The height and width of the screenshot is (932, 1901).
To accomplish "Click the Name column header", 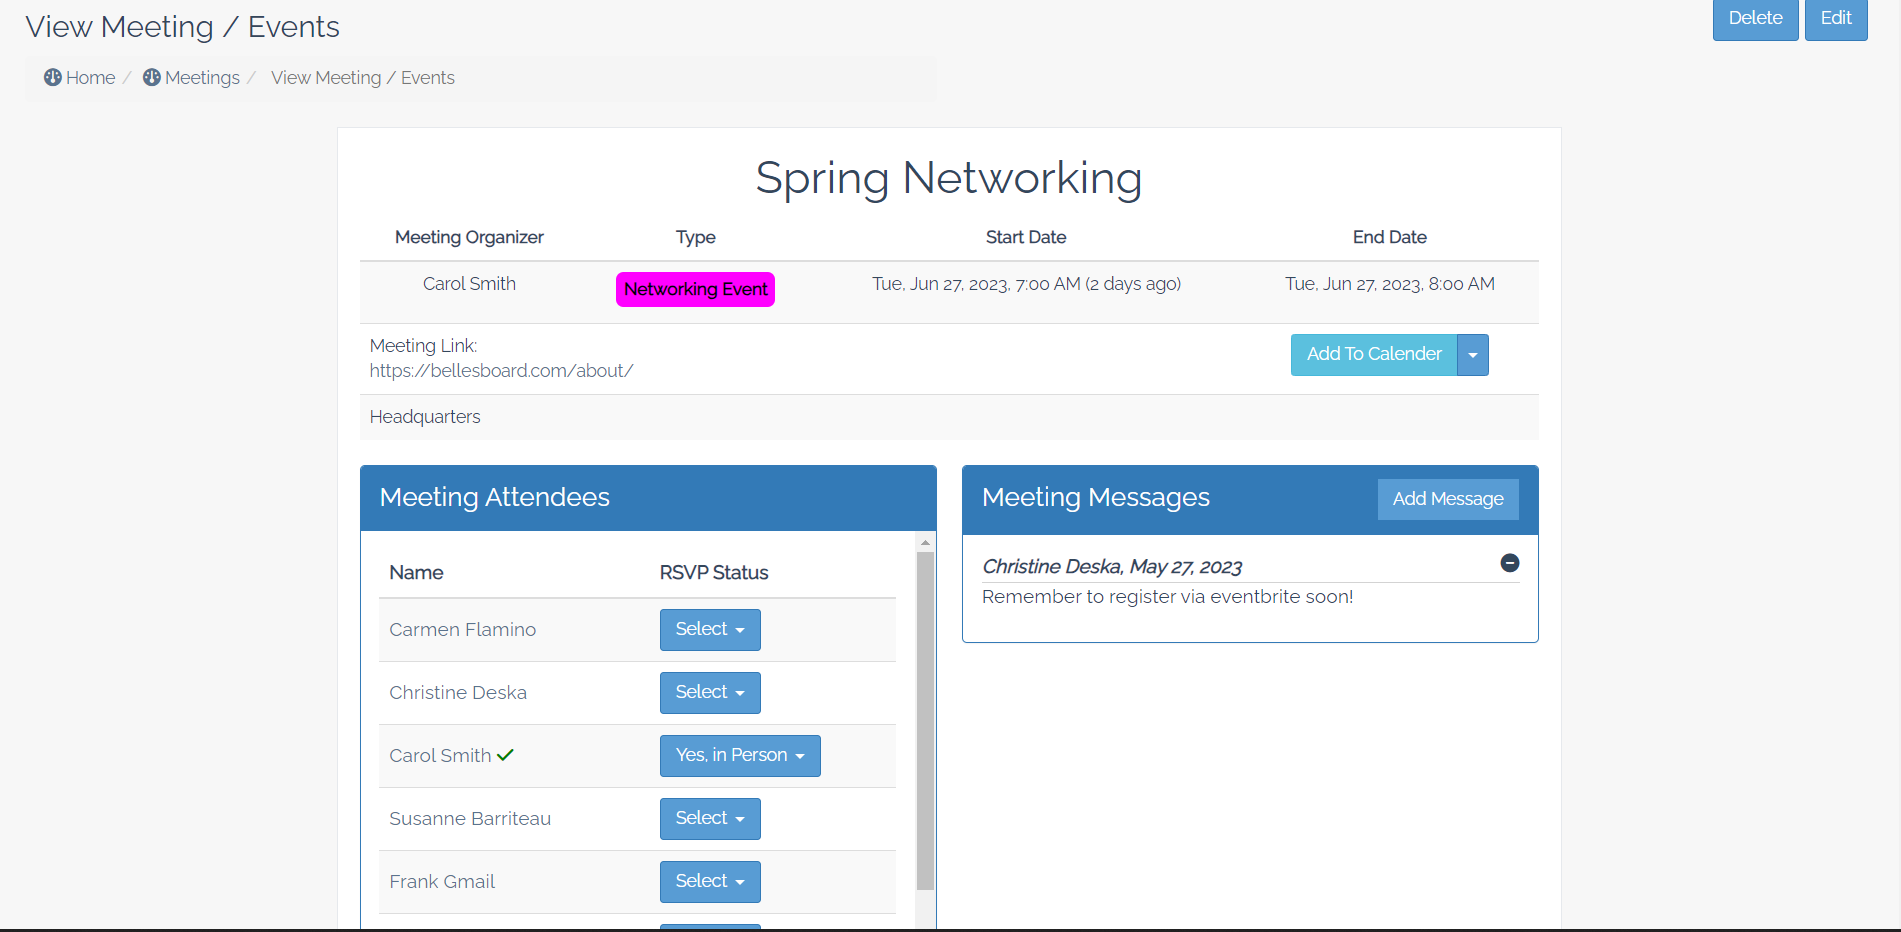I will [416, 573].
